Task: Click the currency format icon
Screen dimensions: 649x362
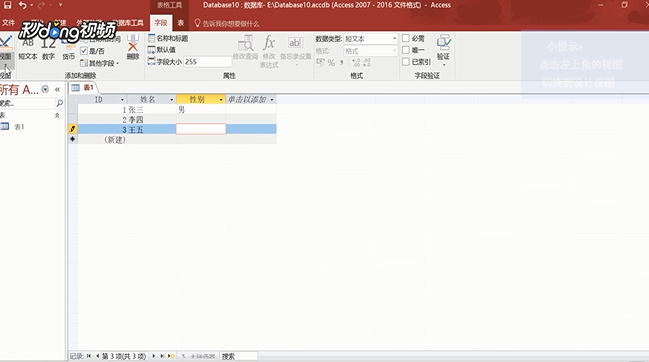Action: click(321, 62)
